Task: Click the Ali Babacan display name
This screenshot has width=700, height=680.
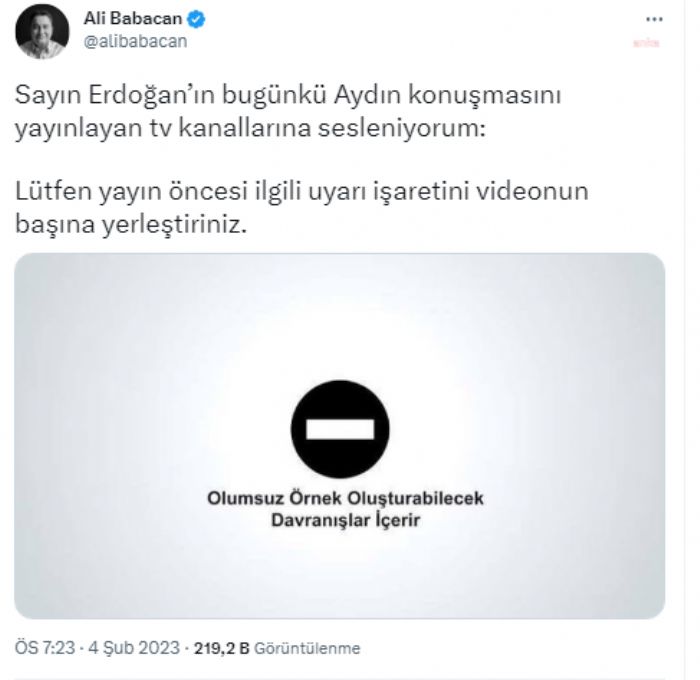Action: [x=133, y=19]
